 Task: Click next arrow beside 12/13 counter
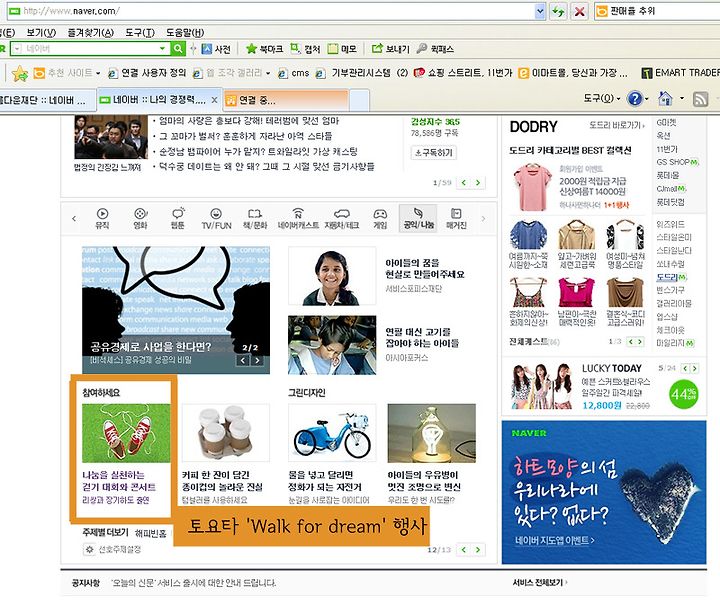coord(478,550)
